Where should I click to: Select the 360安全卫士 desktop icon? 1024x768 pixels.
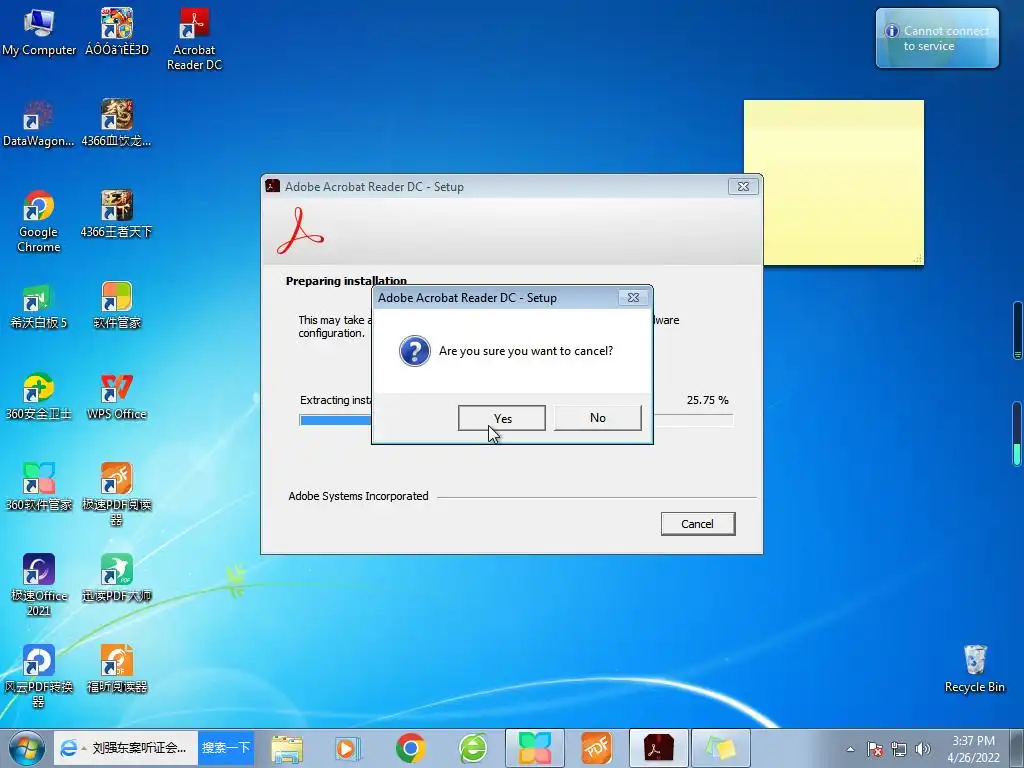coord(39,397)
